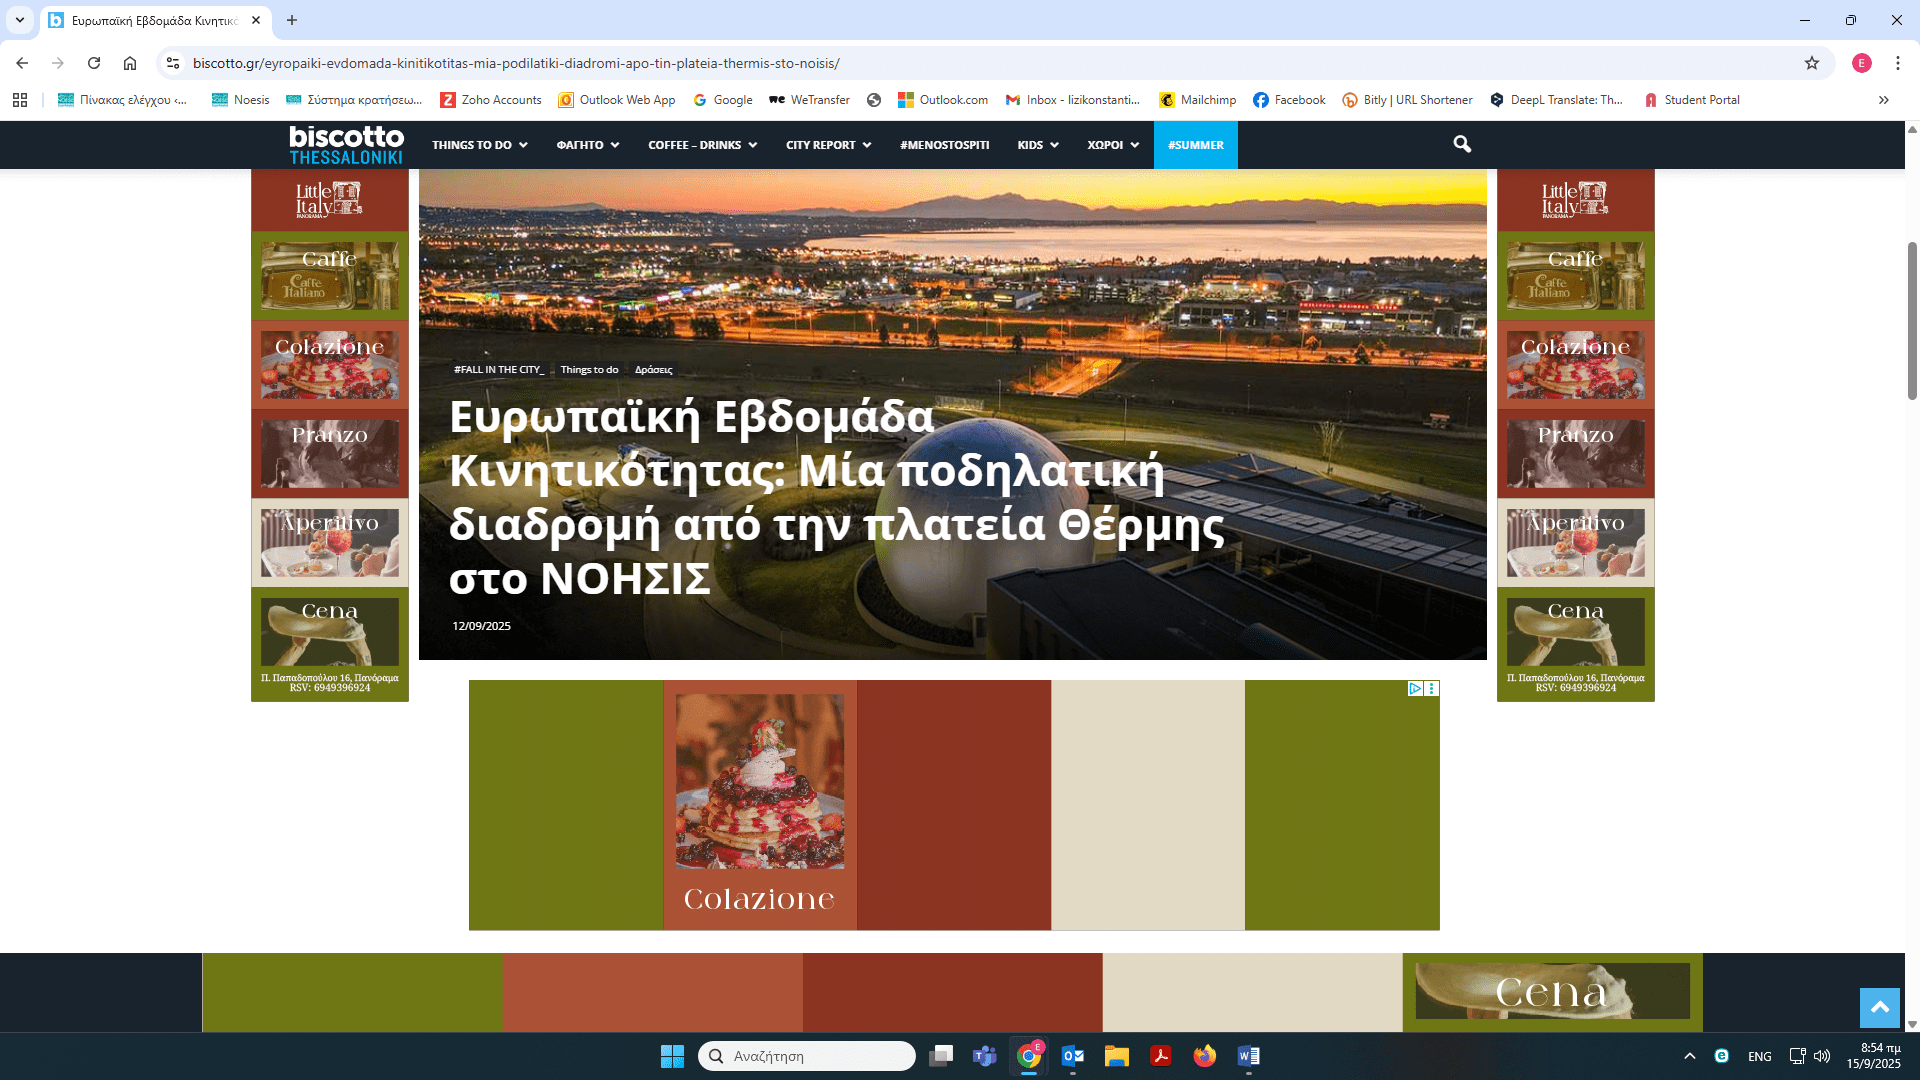Click the Home button in the browser toolbar
Viewport: 1920px width, 1080px height.
[130, 63]
